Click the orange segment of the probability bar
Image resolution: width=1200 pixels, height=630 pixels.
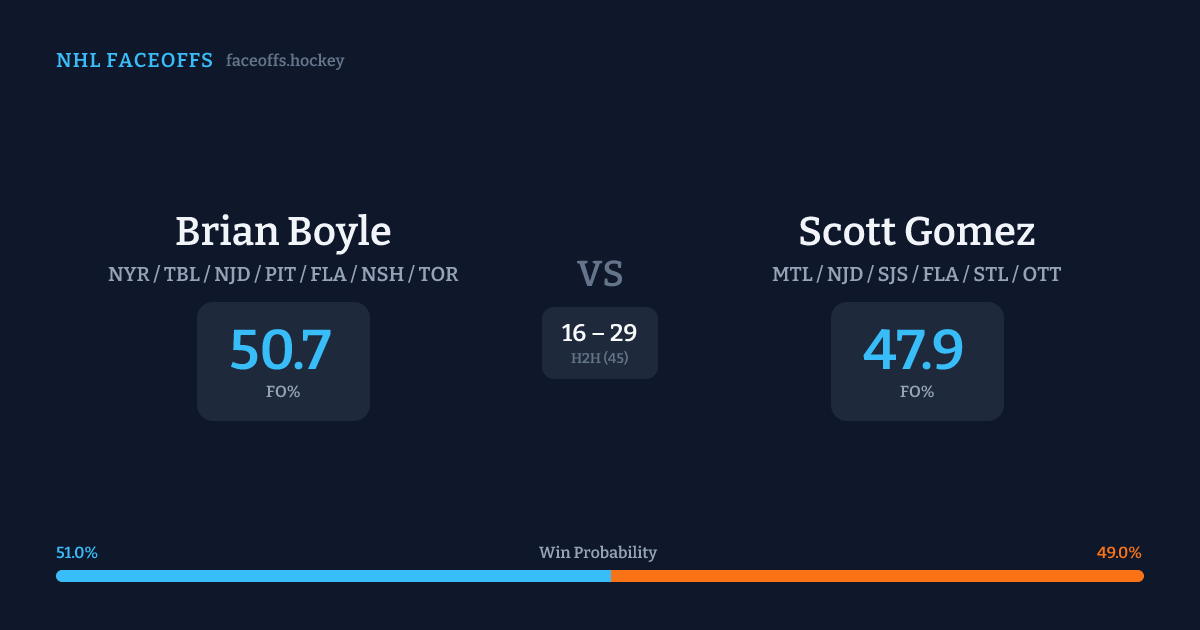(877, 576)
